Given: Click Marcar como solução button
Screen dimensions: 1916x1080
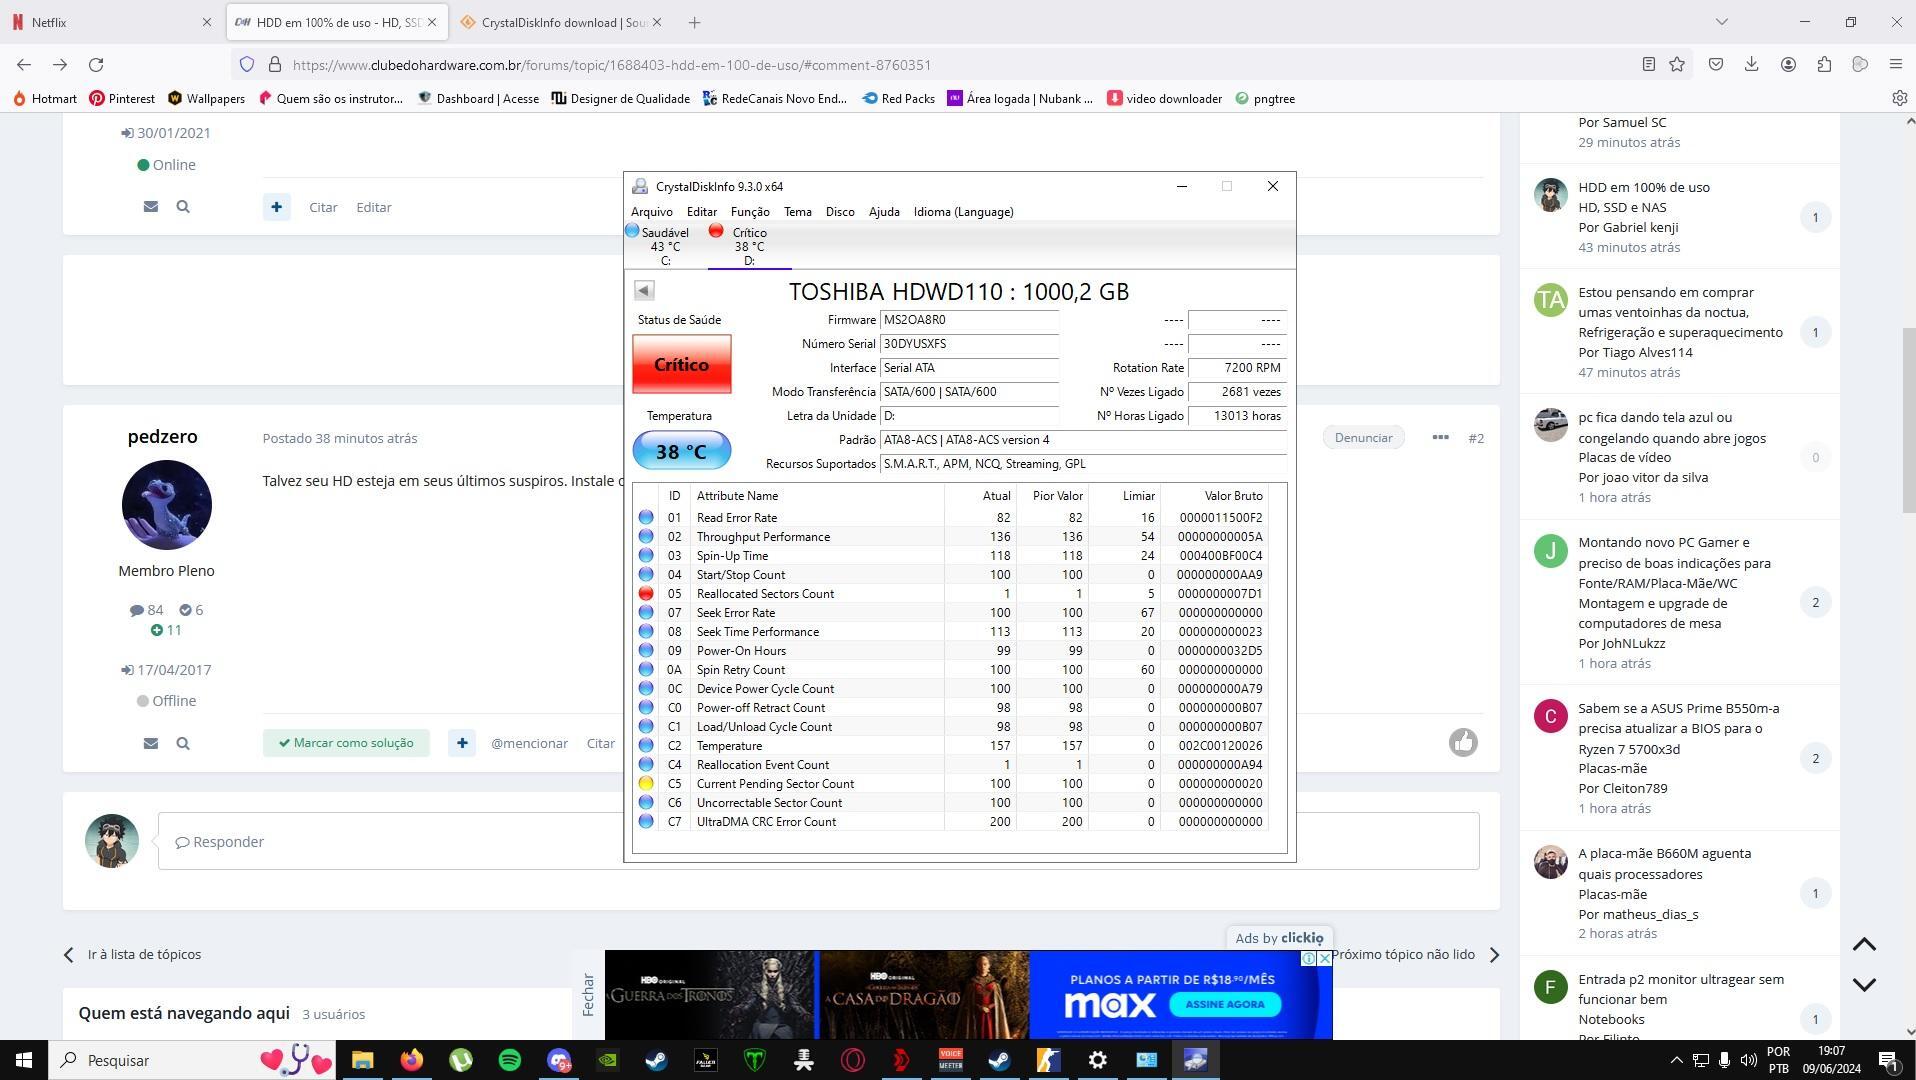Looking at the screenshot, I should tap(346, 743).
